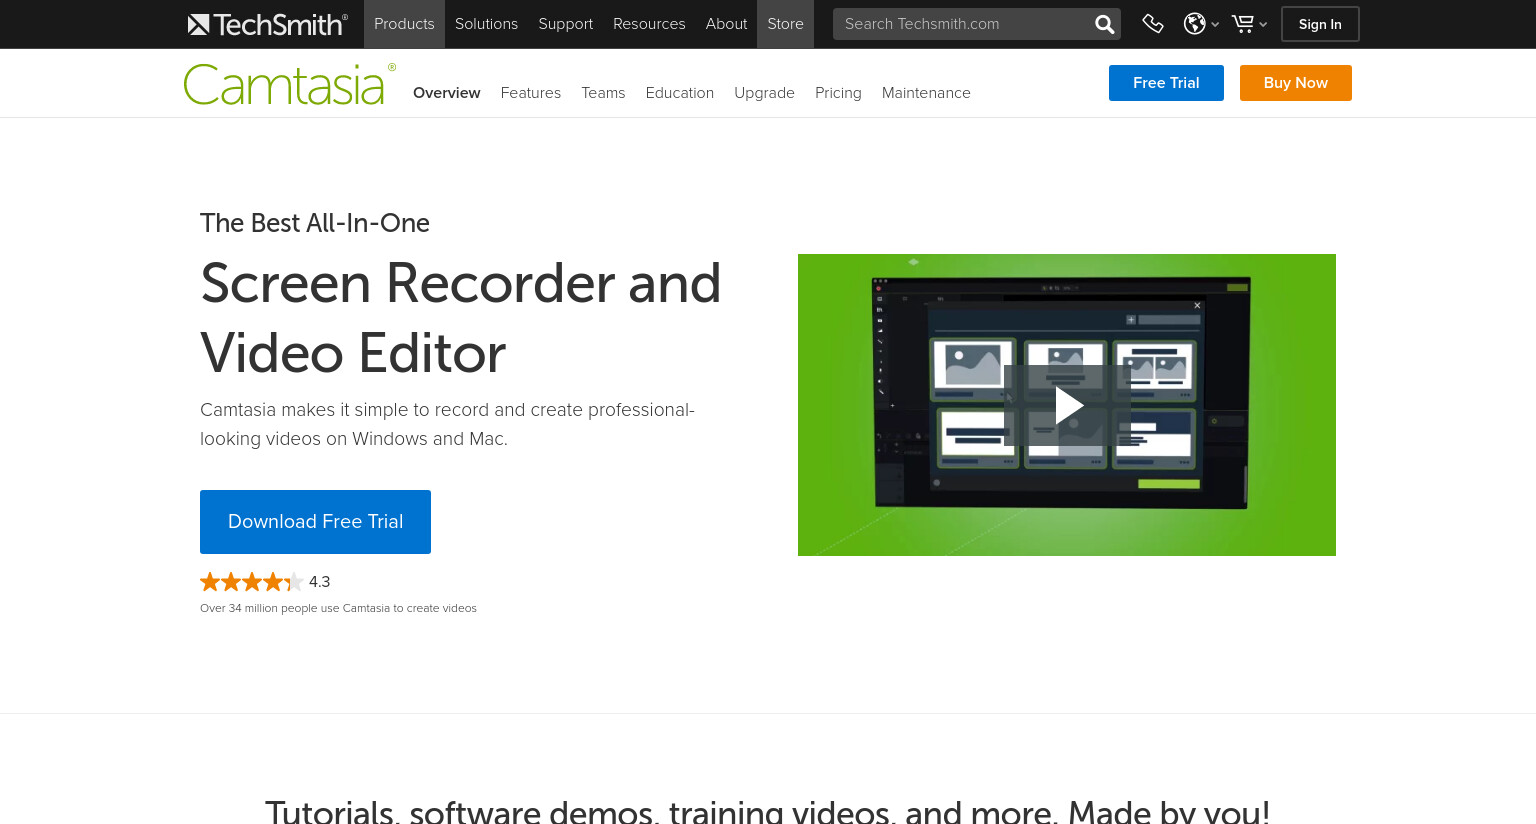
Task: Click 'Over 34 million people' text
Action: coord(338,608)
